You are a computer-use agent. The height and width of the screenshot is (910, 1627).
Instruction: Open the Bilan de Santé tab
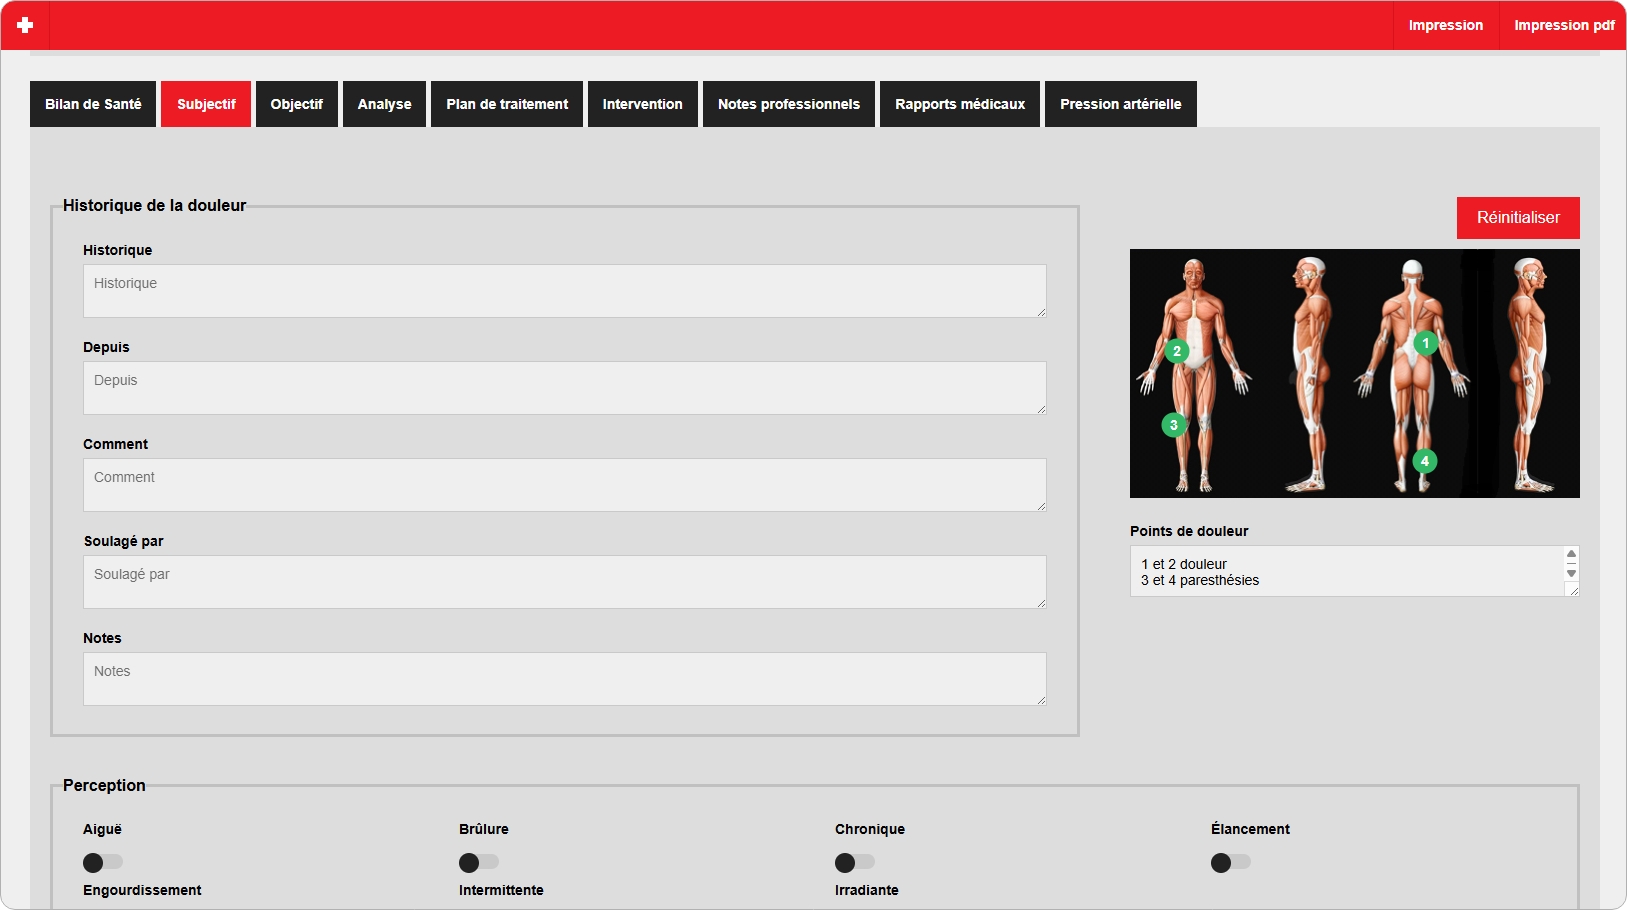[x=93, y=104]
